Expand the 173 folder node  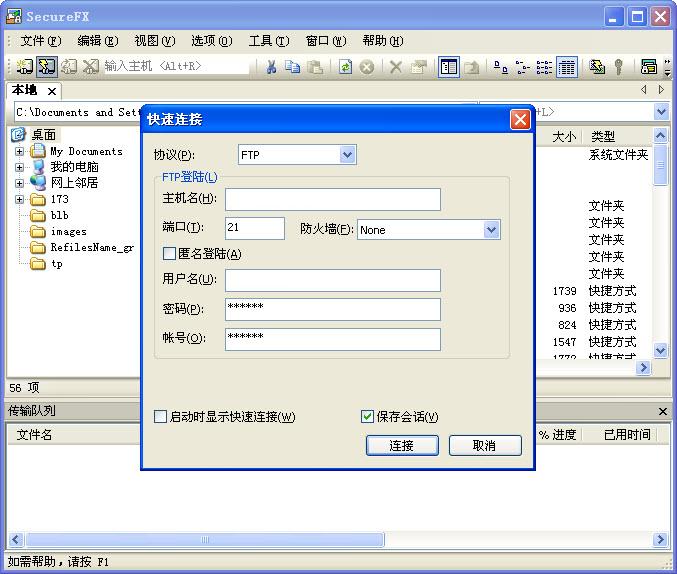(x=19, y=200)
